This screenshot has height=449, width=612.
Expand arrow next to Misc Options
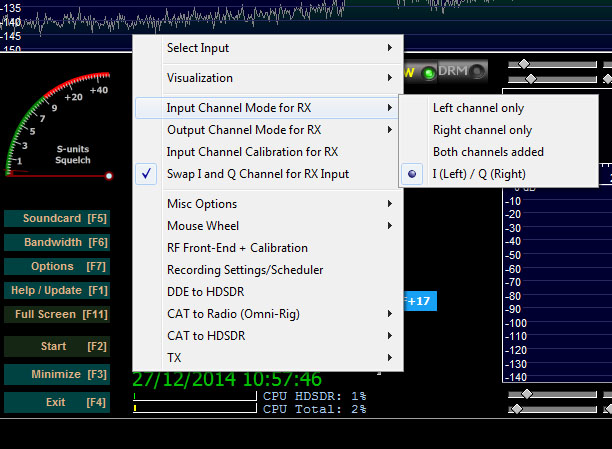pyautogui.click(x=390, y=204)
